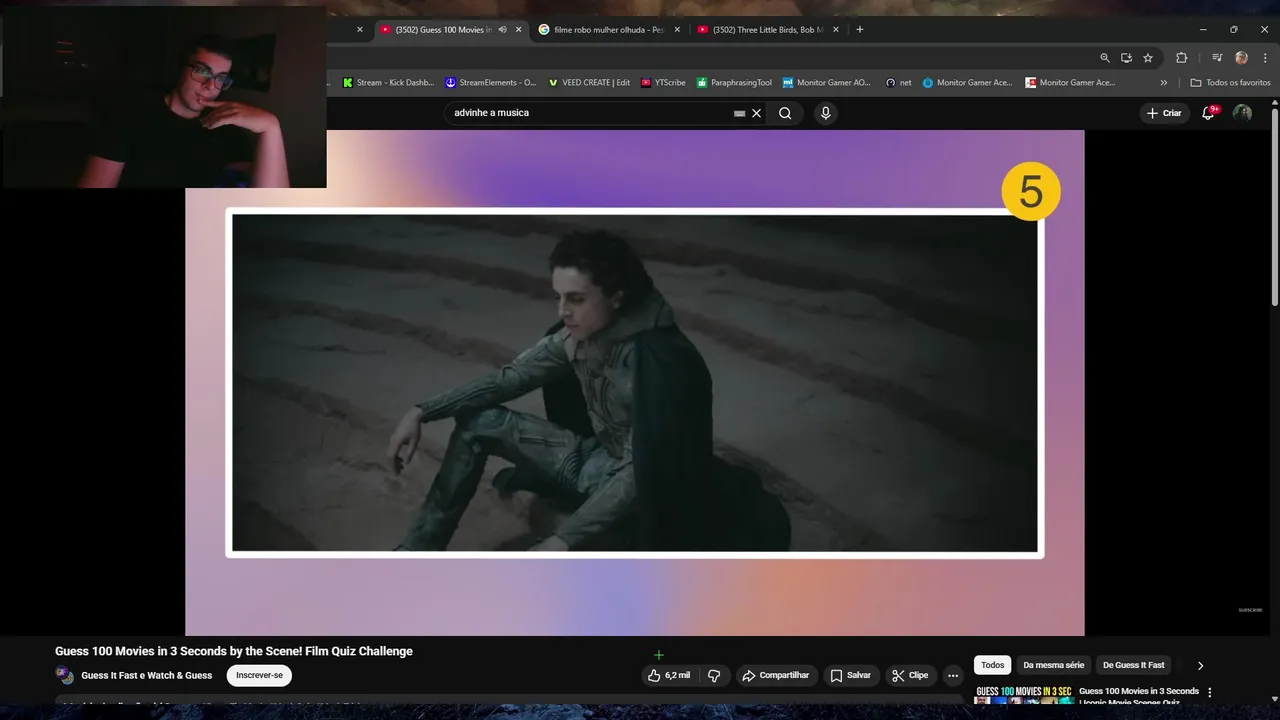Show more filter chips with right arrow
Image resolution: width=1280 pixels, height=720 pixels.
coord(1200,665)
